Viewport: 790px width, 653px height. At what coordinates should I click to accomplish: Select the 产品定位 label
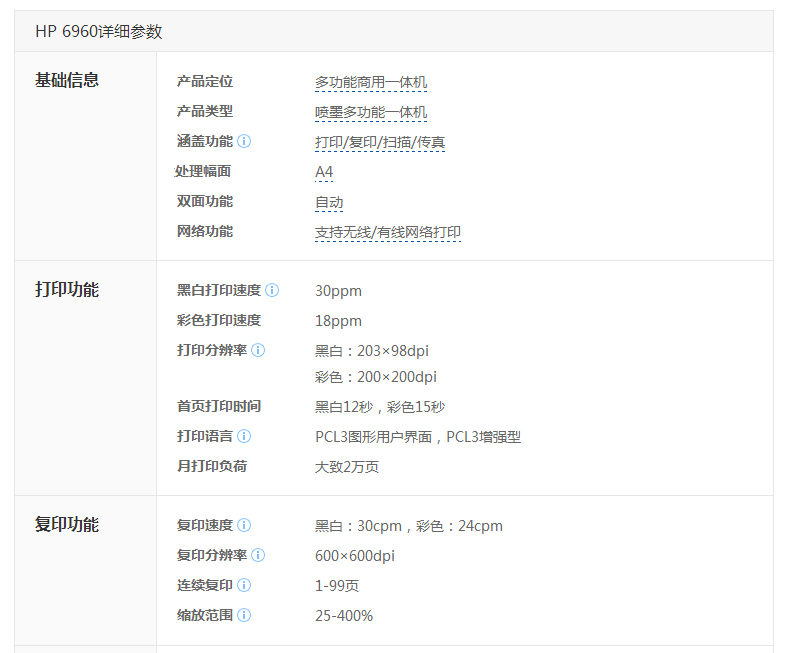point(205,81)
